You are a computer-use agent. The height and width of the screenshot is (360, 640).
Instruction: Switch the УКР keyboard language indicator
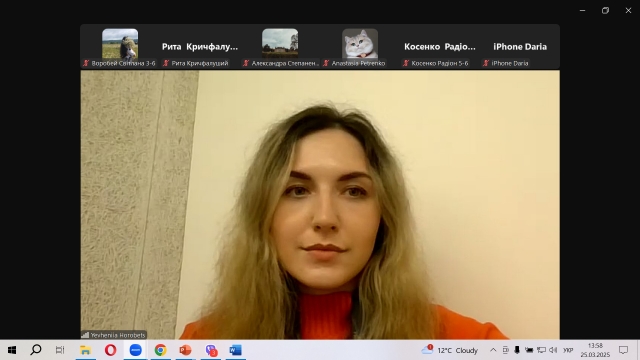(568, 350)
